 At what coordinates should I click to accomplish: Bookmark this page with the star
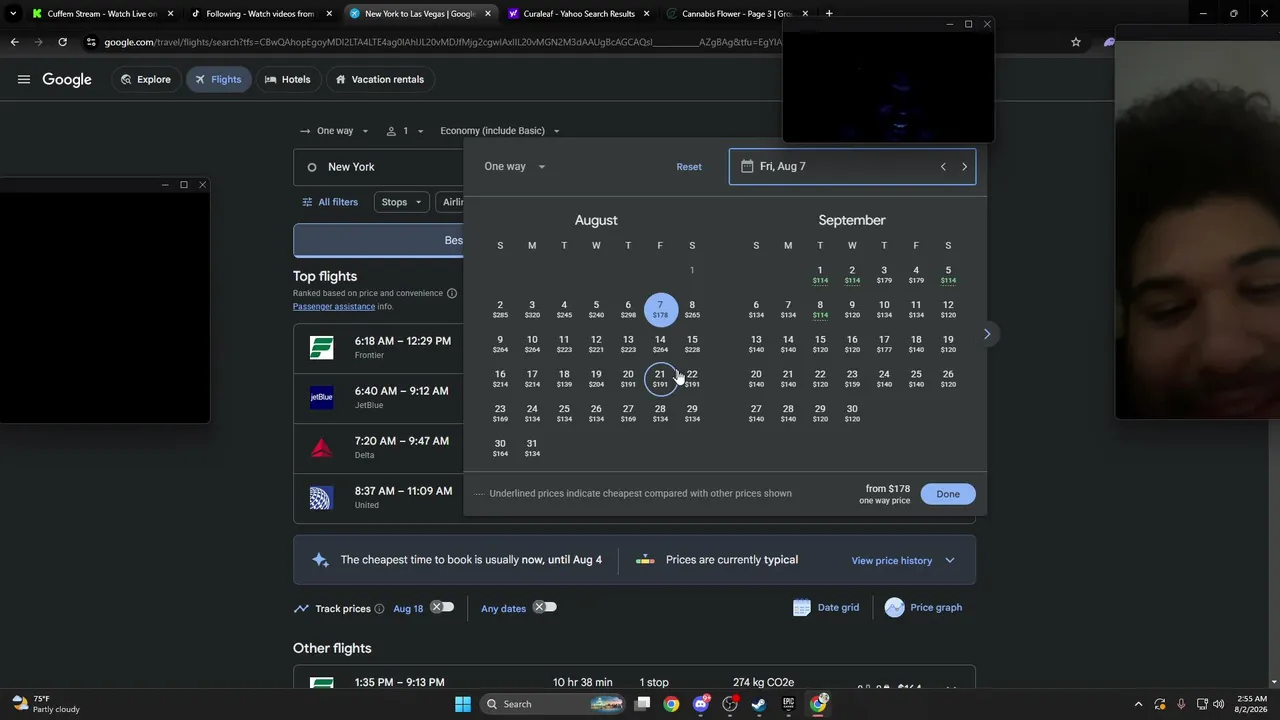coord(1076,42)
